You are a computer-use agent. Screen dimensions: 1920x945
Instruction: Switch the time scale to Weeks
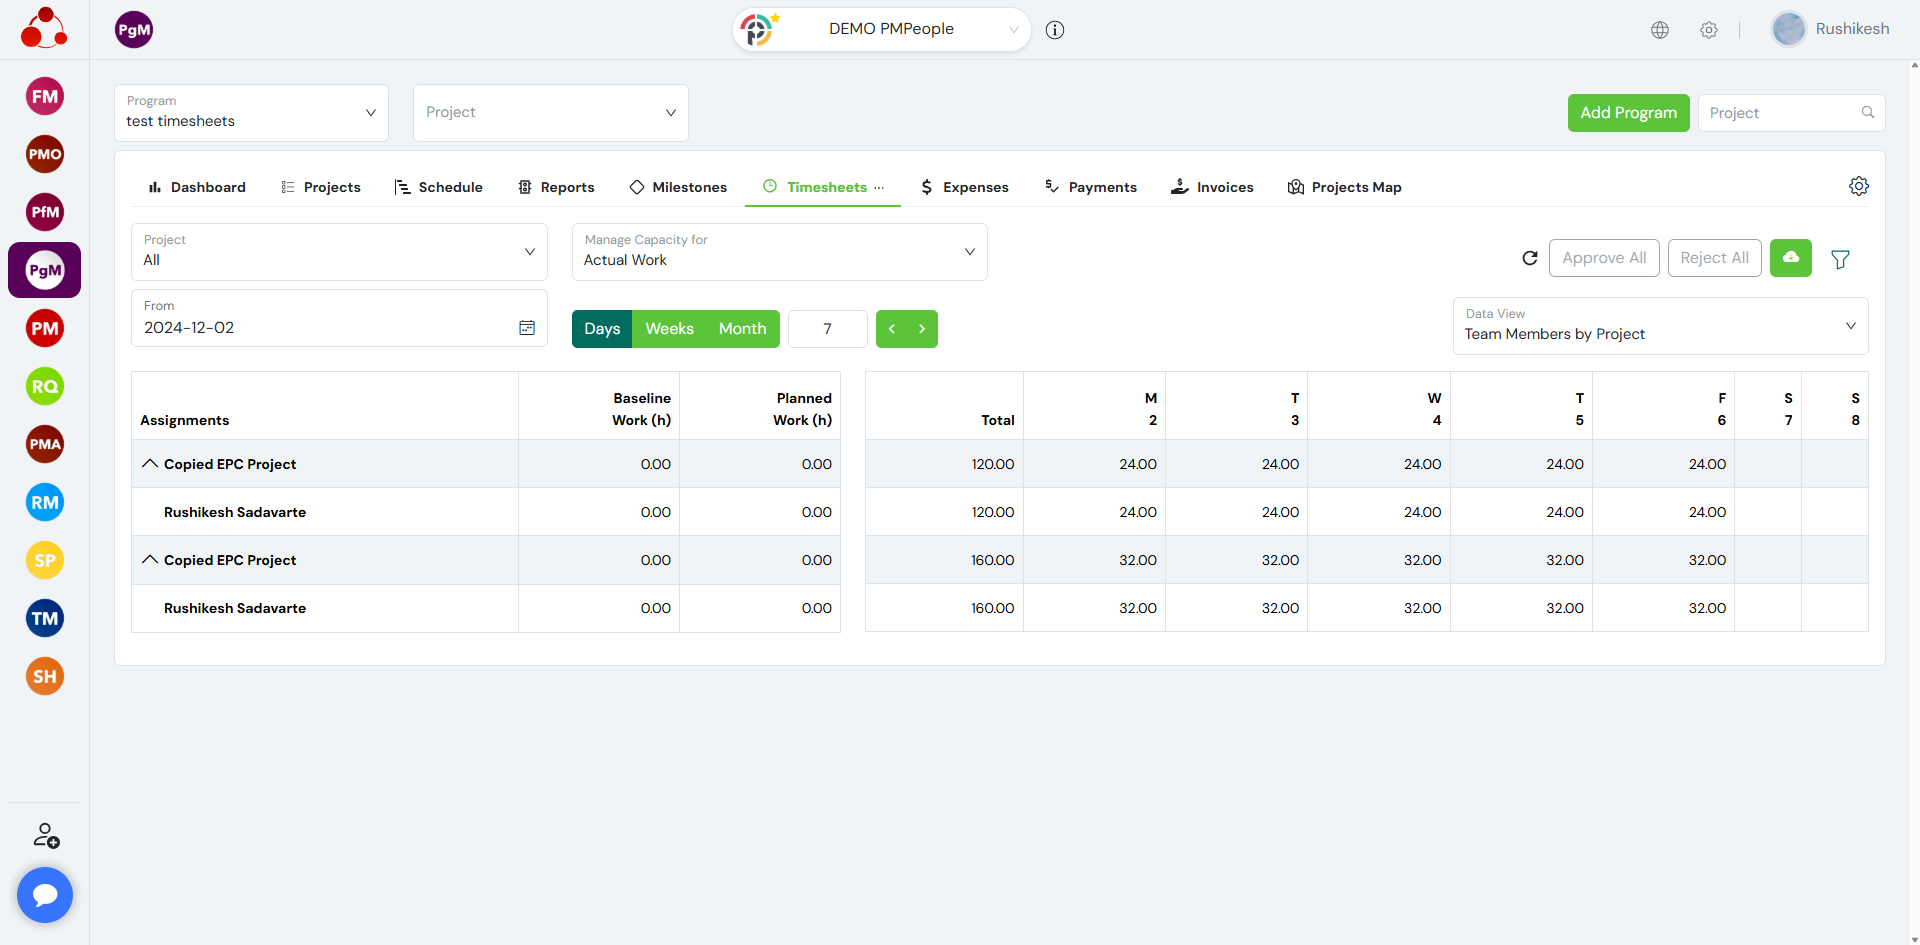click(x=669, y=329)
